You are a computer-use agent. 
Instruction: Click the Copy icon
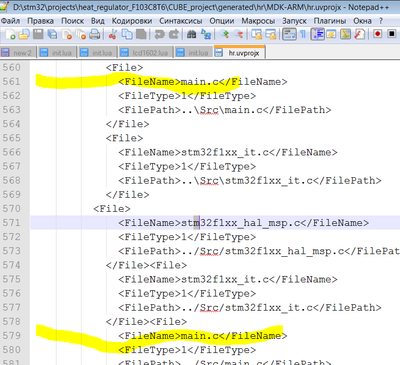click(x=127, y=34)
